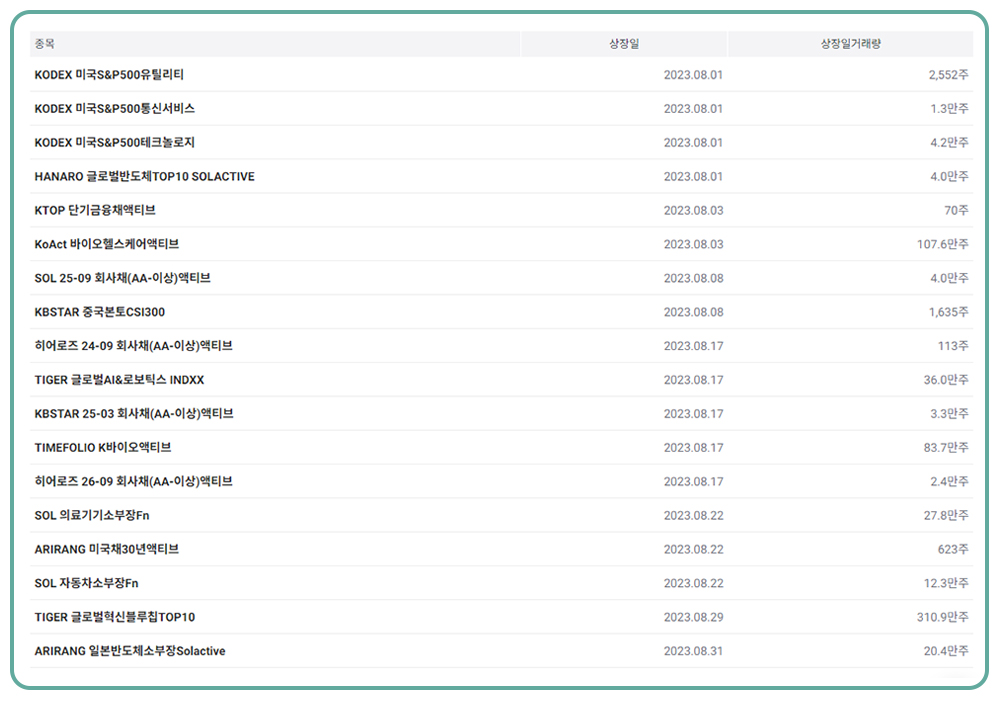Open KTOP 단기금융채액티브 item

click(95, 211)
